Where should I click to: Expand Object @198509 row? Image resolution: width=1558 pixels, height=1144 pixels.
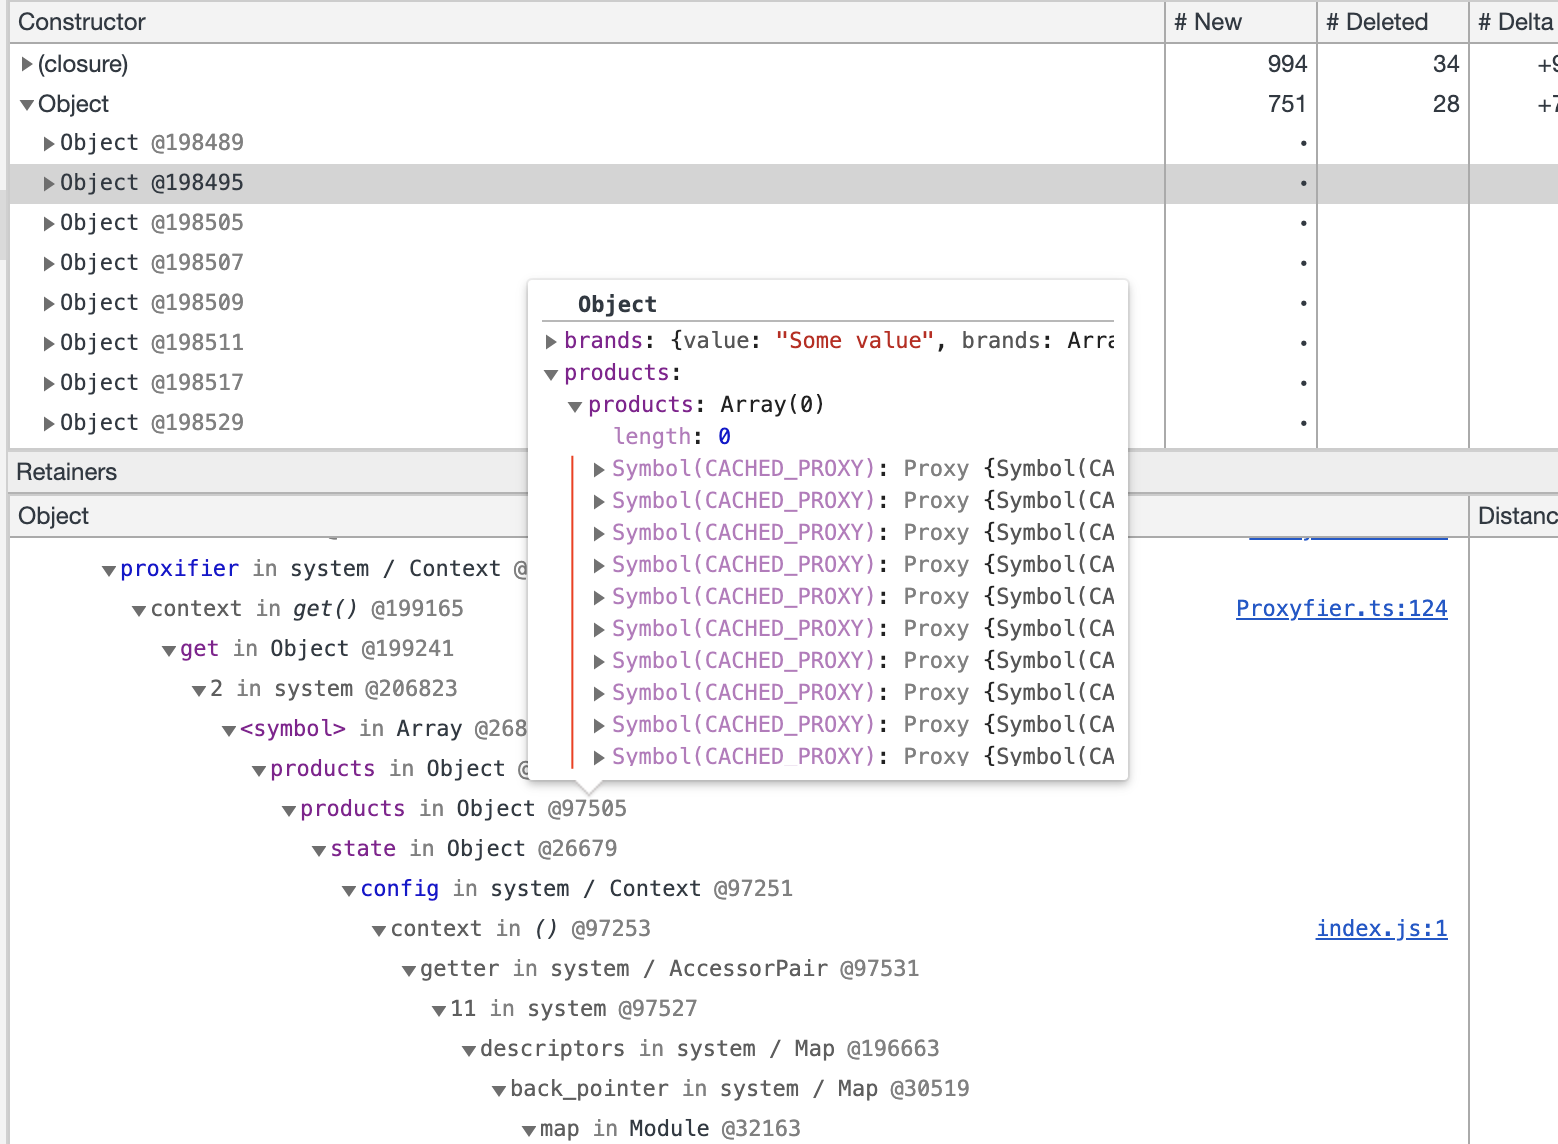[x=49, y=304]
